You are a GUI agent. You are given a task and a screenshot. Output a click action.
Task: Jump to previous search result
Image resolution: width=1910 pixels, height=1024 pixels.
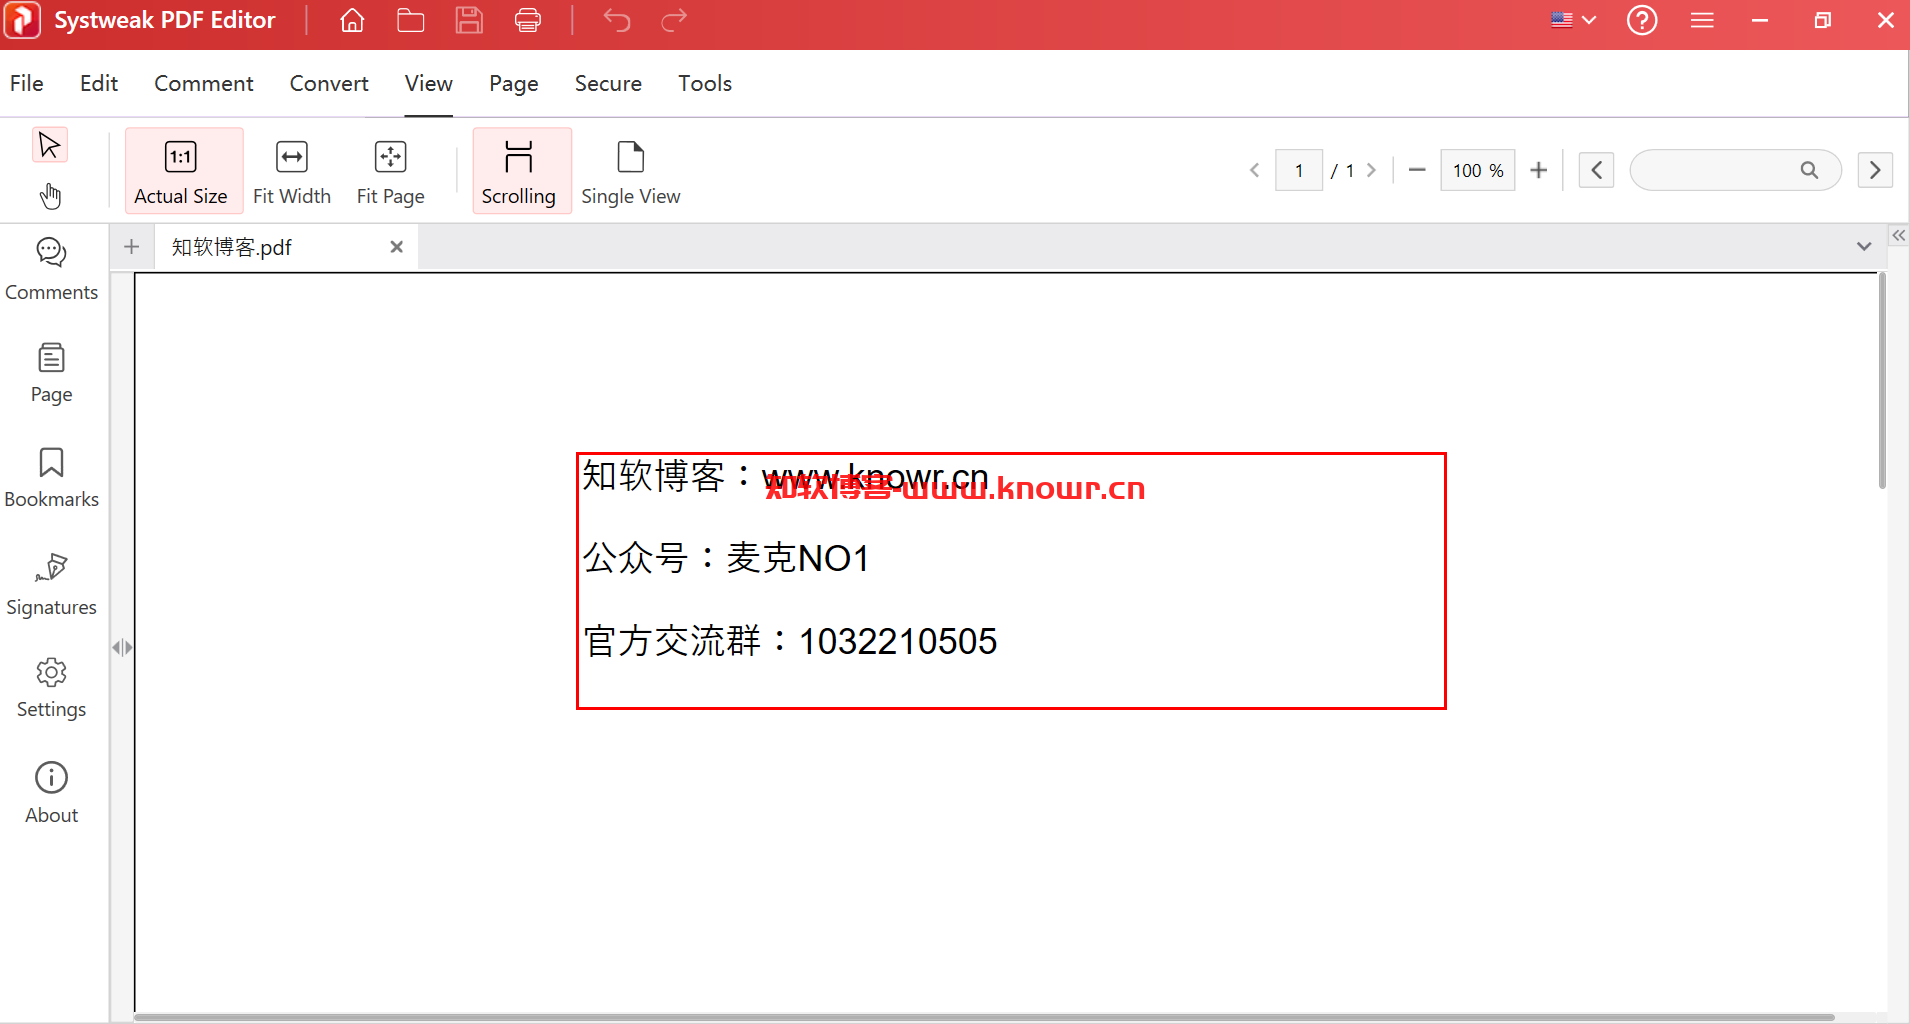pos(1596,171)
